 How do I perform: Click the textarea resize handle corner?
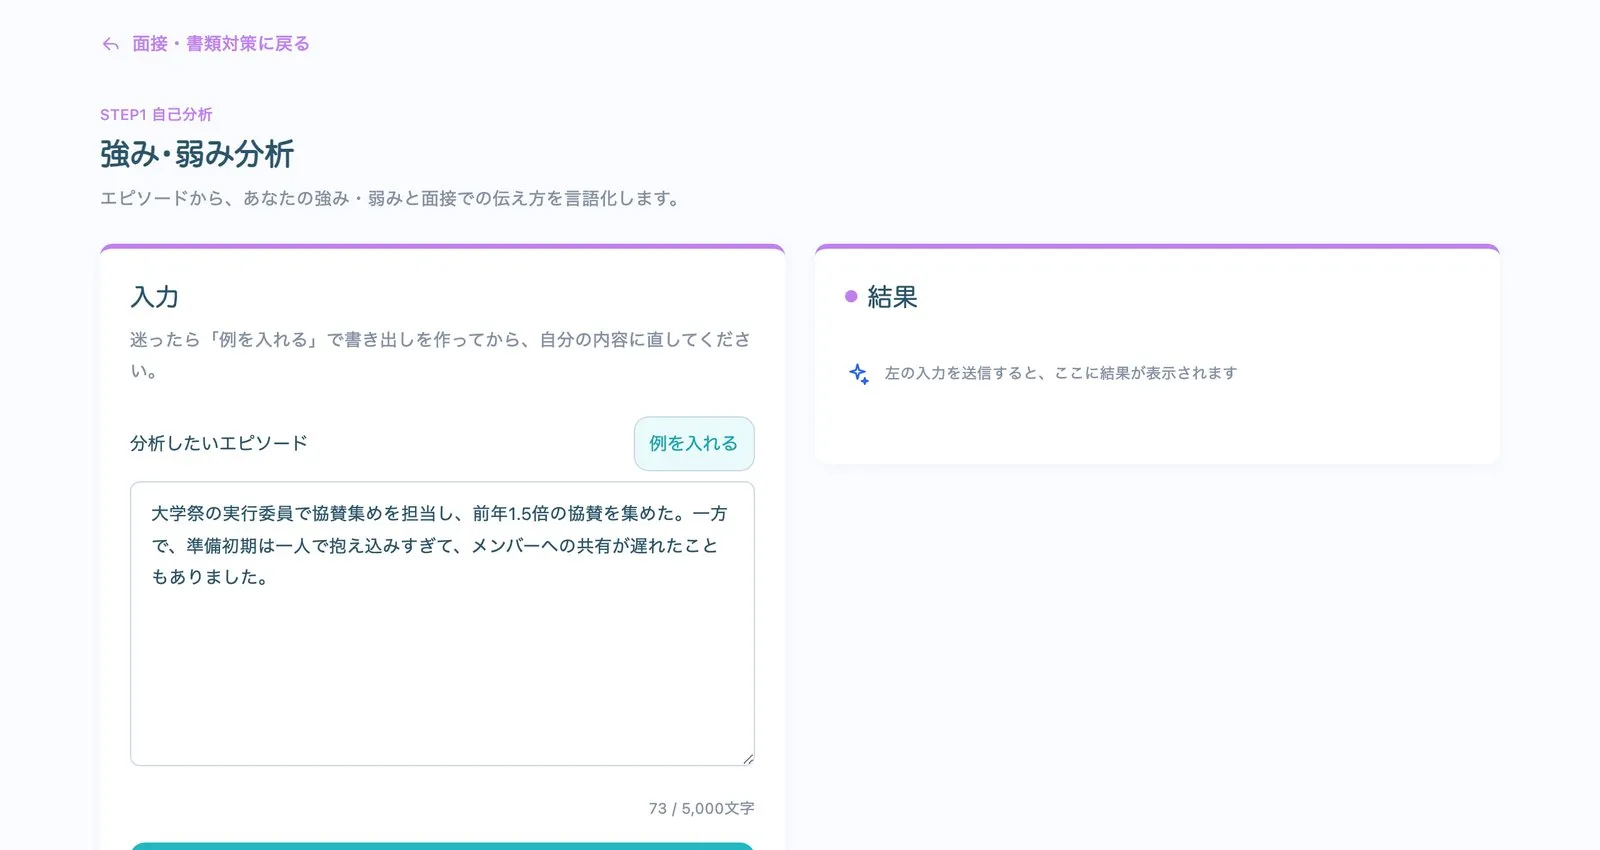pyautogui.click(x=748, y=759)
